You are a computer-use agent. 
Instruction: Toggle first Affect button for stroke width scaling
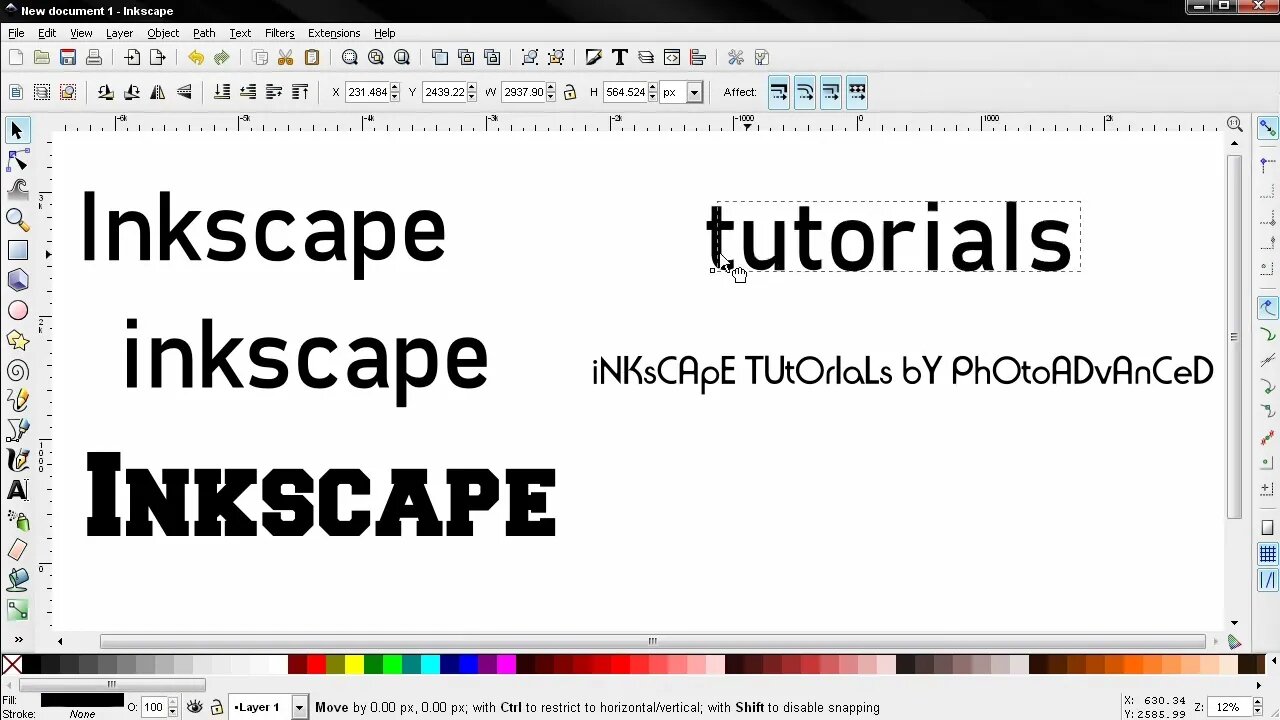(779, 92)
